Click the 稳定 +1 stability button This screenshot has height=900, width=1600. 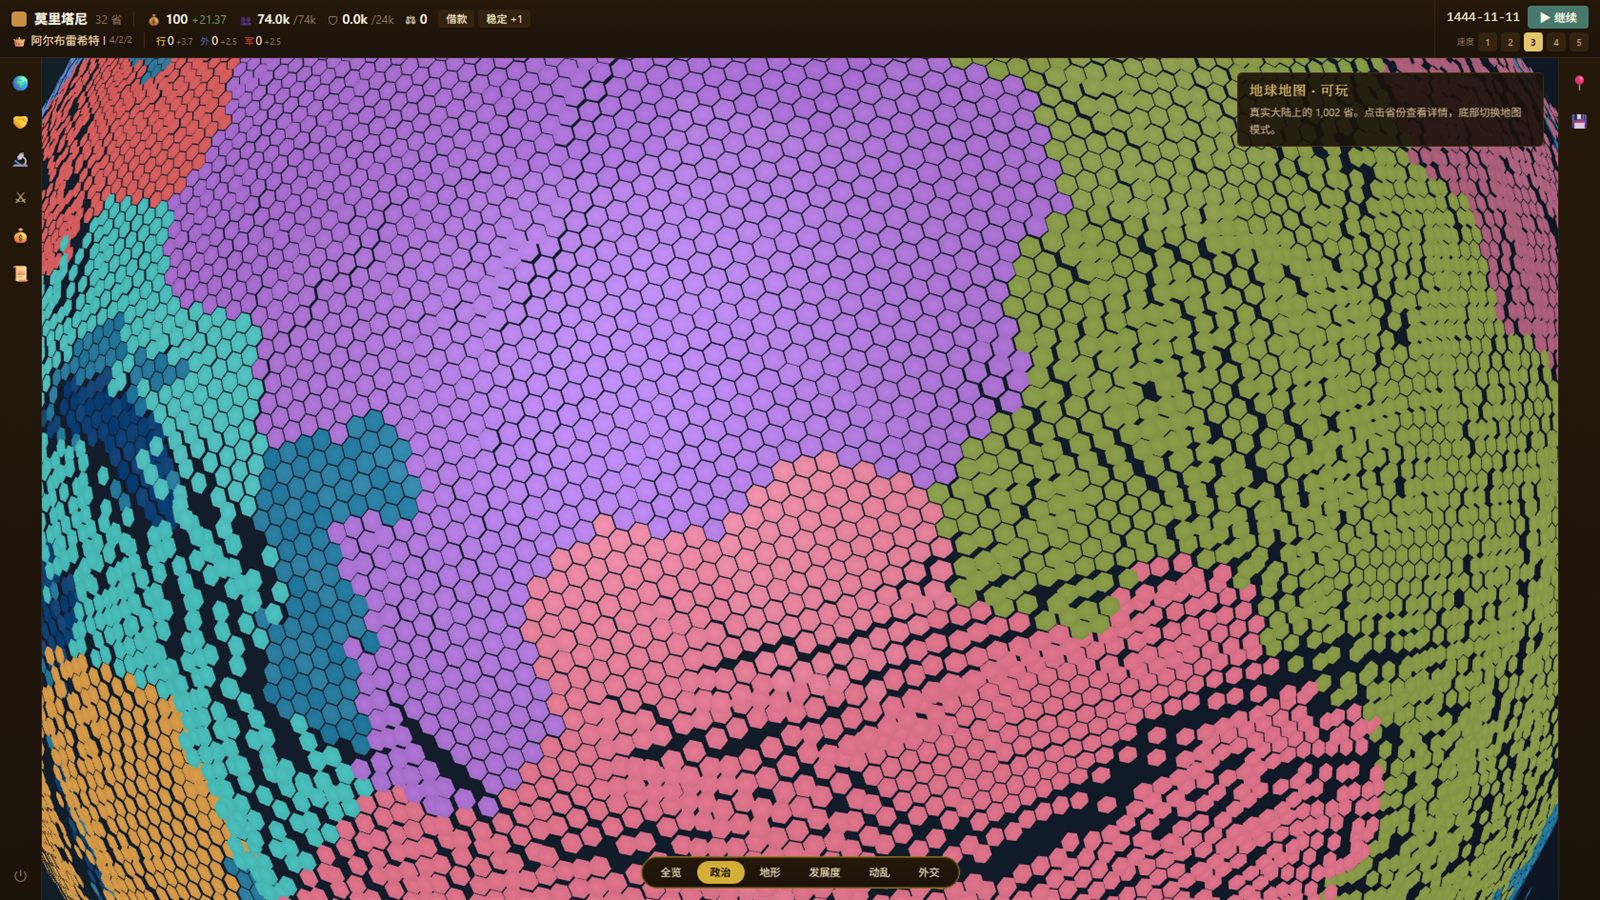504,19
